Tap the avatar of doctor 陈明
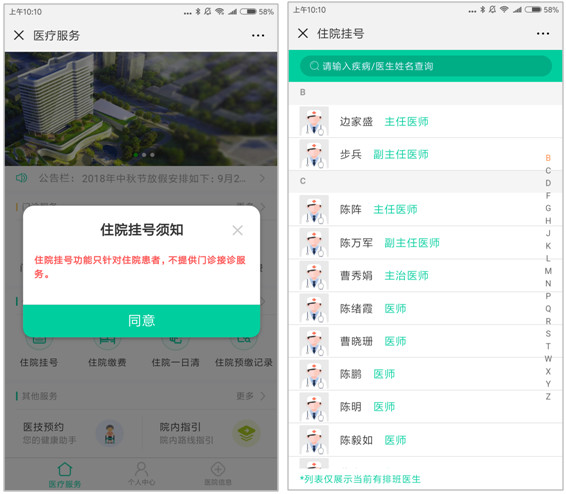Viewport: 566px width, 494px height. click(314, 407)
